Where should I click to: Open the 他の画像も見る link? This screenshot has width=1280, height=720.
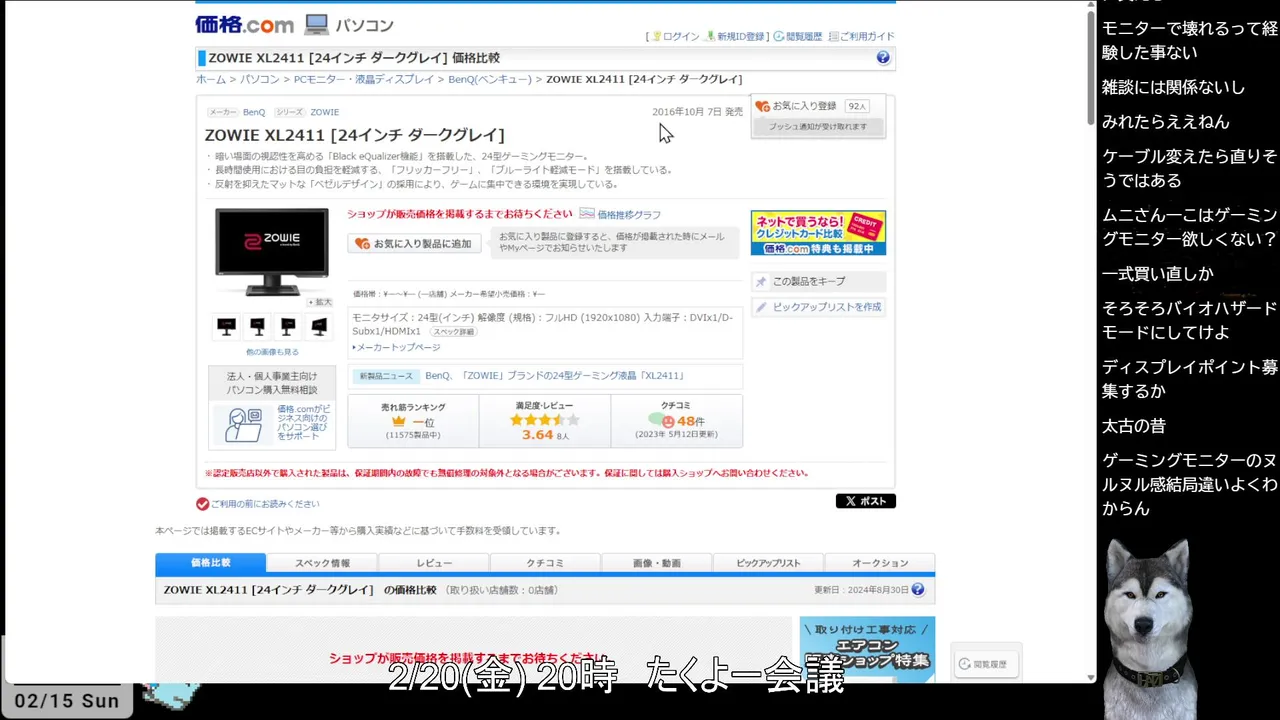pos(272,352)
